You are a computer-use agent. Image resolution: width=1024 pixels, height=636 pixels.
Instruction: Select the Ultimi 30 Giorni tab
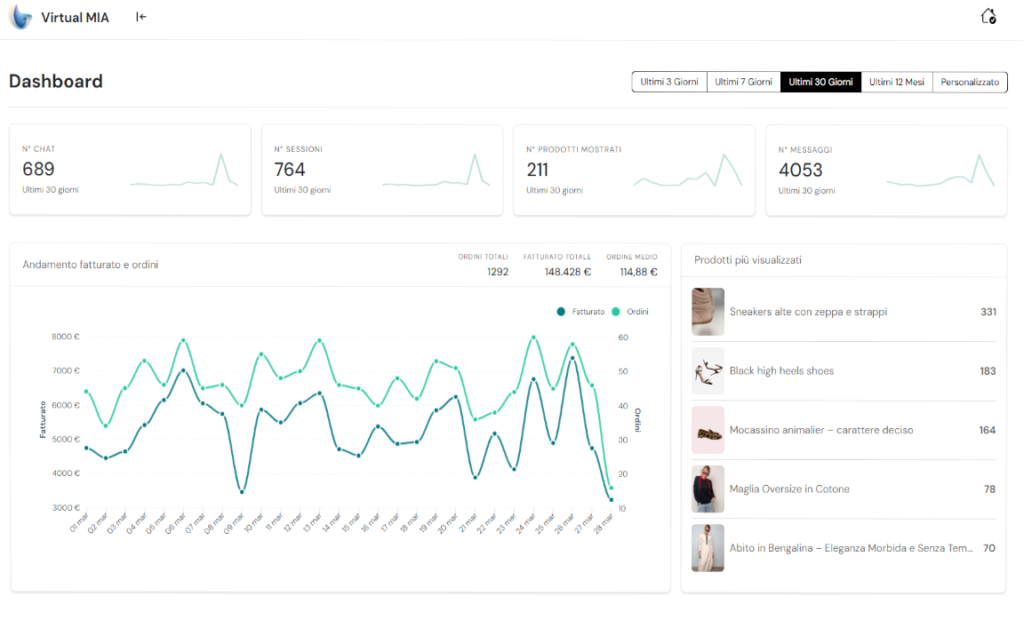point(820,82)
